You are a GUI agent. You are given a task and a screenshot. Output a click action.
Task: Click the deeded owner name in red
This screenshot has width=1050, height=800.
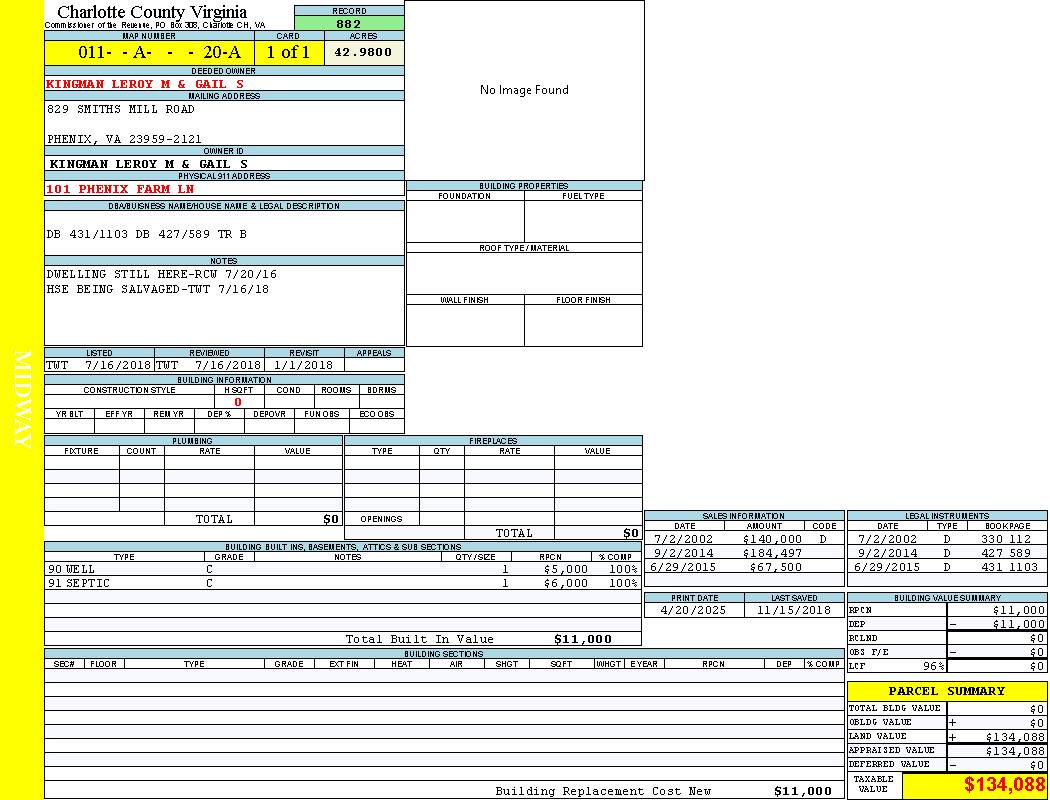[145, 84]
